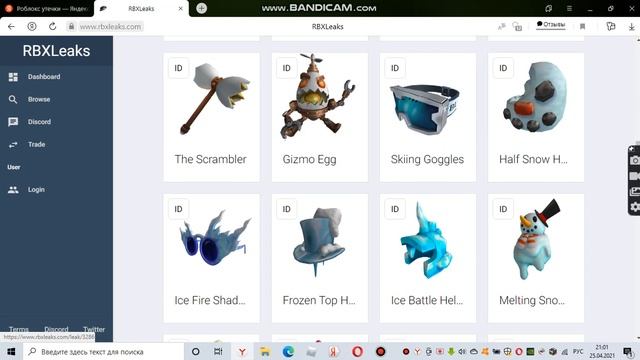Viewport: 640px width, 360px height.
Task: Click the ID badge on The Scrambler card
Action: coord(178,68)
